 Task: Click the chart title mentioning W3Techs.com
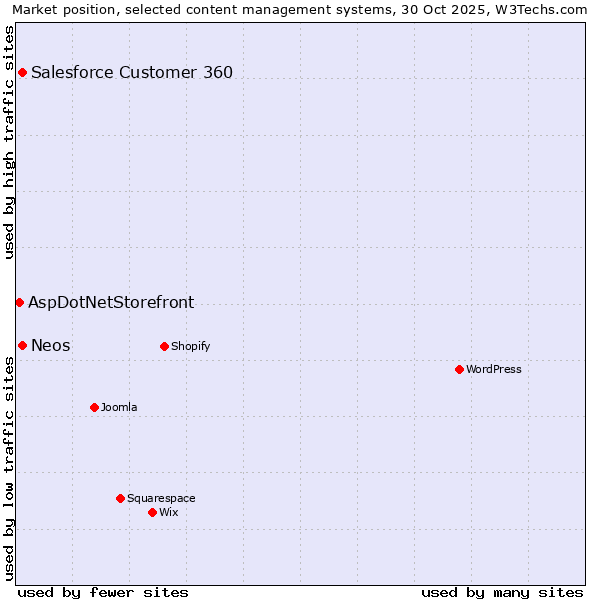coord(300,9)
